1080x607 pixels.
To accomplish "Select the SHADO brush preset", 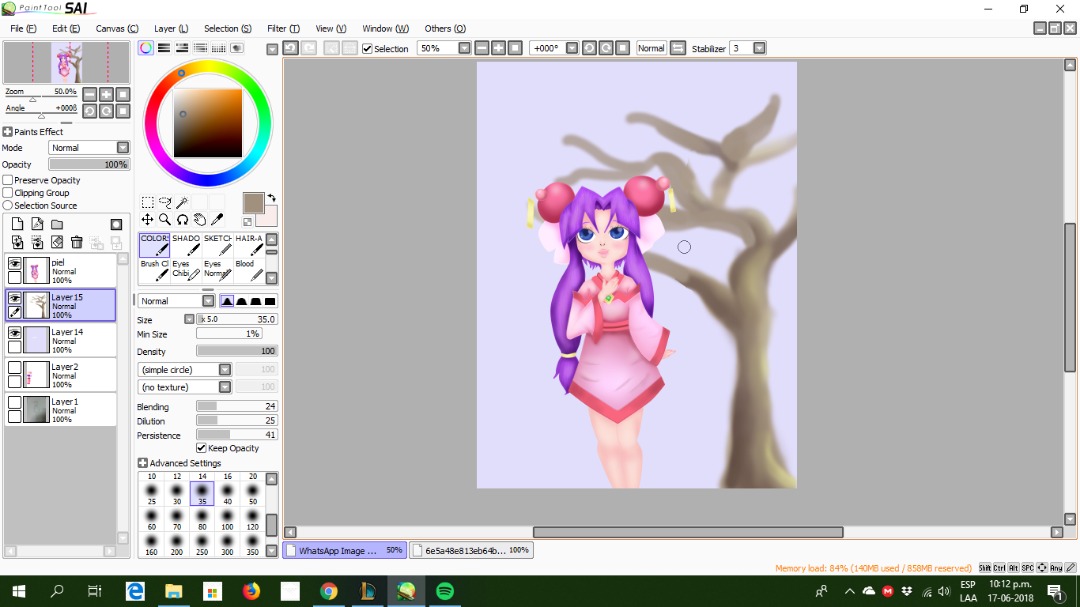I will point(185,245).
